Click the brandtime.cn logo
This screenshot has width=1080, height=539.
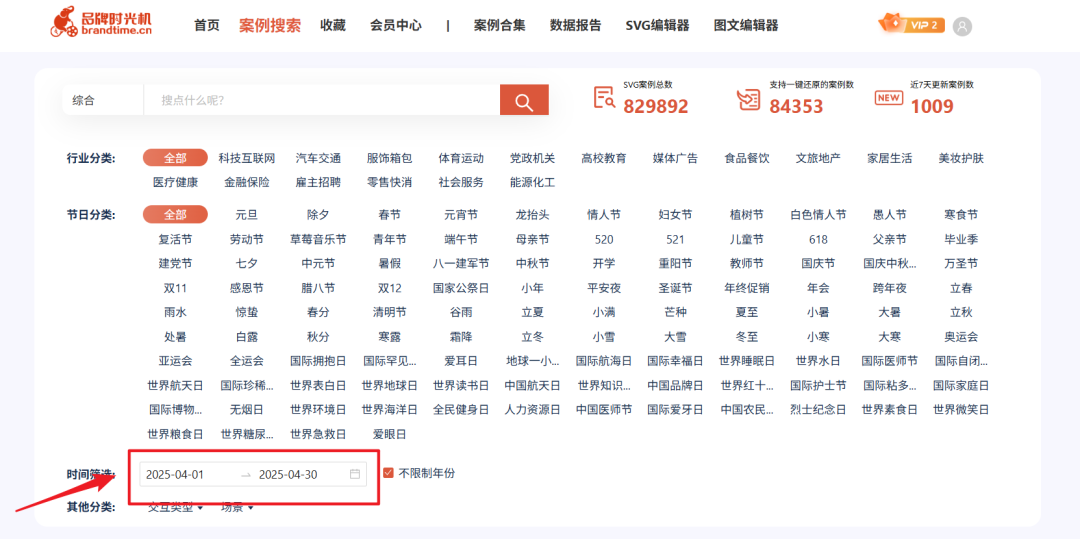[x=101, y=21]
